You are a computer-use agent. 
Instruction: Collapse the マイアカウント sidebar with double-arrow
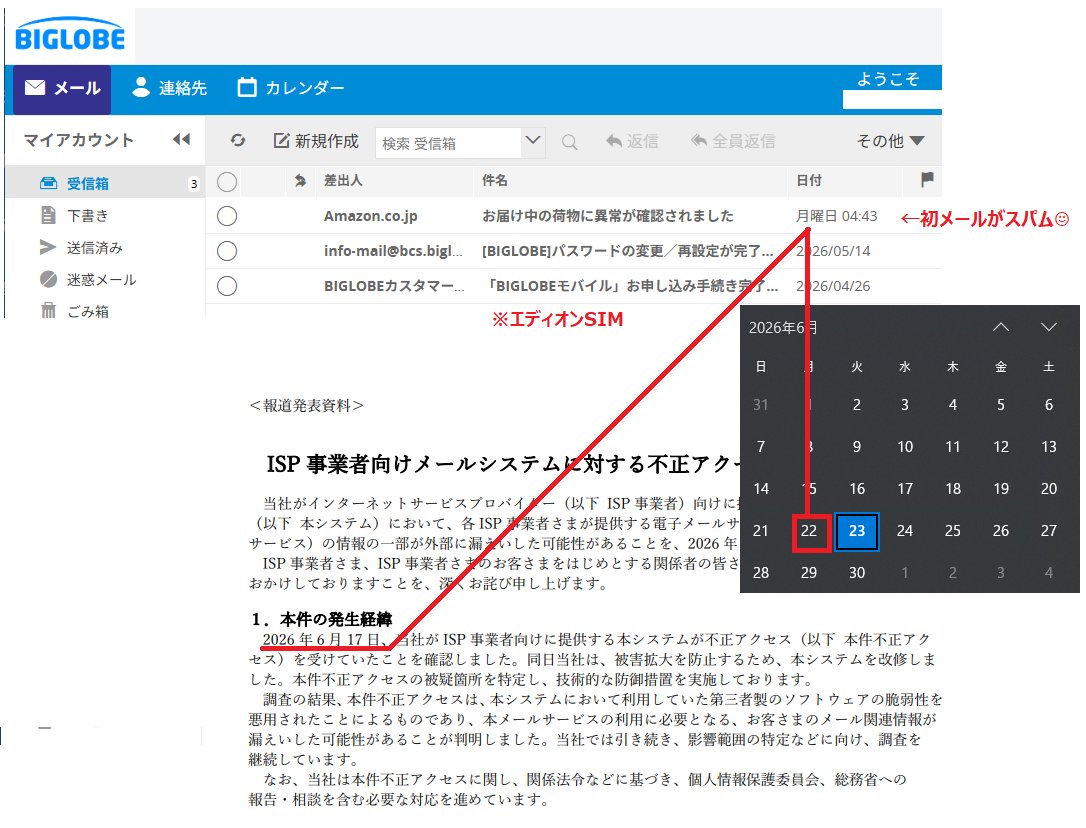[x=181, y=139]
